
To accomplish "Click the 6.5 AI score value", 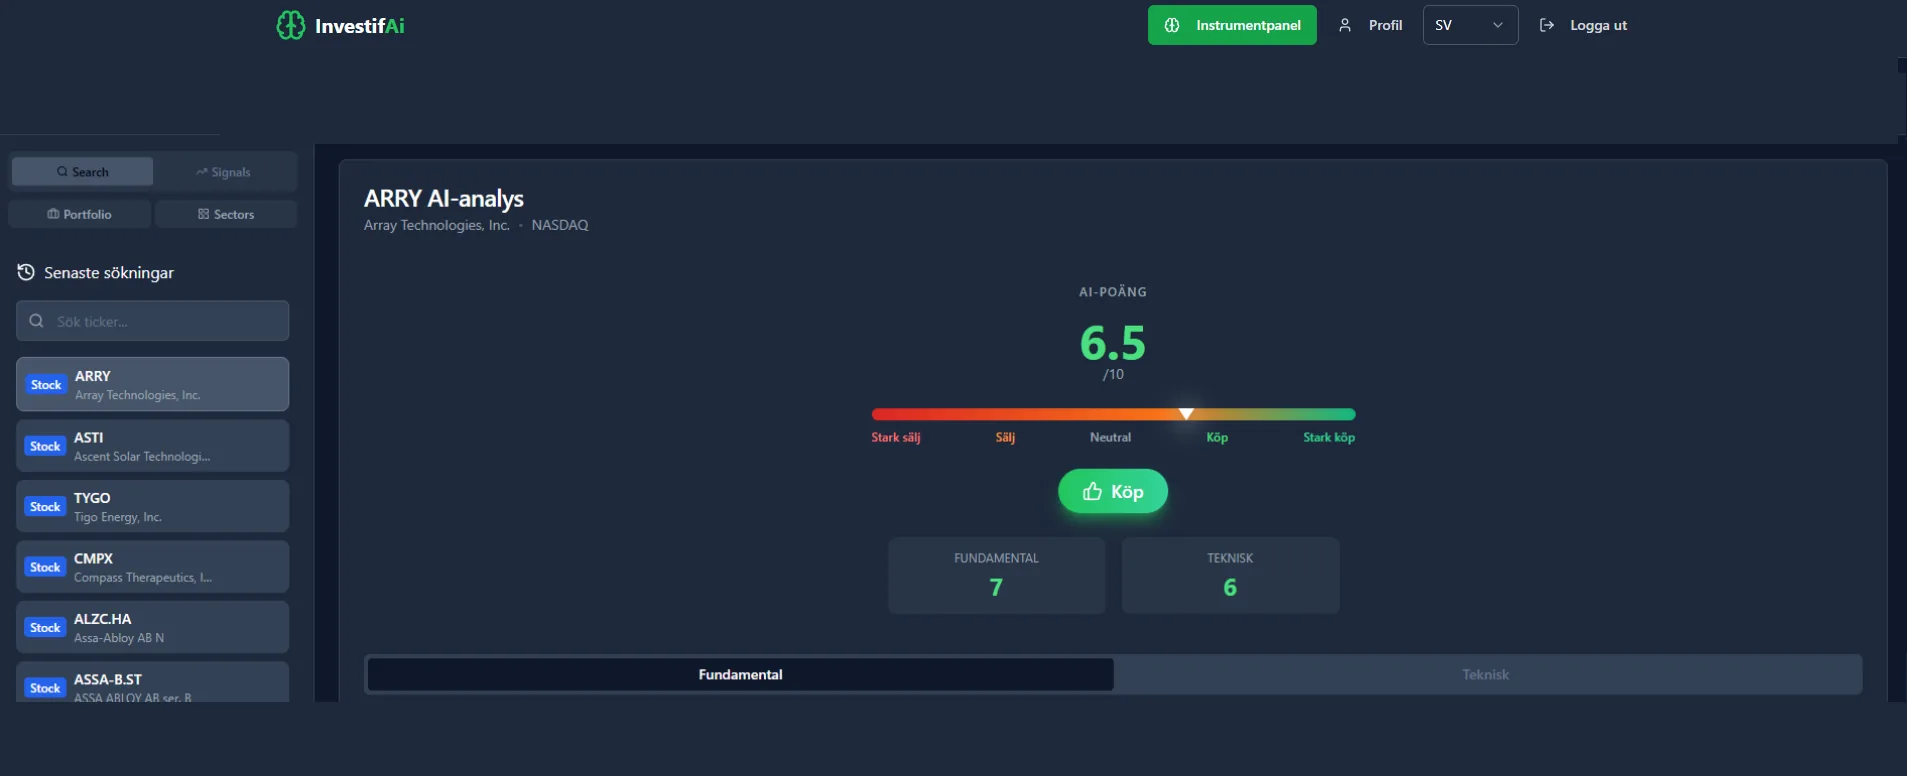I will coord(1113,343).
